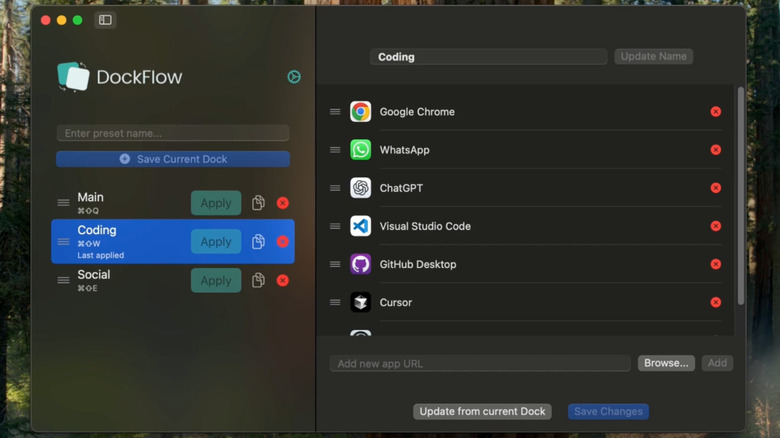Click the Cursor app icon
The height and width of the screenshot is (438, 780).
coord(361,303)
